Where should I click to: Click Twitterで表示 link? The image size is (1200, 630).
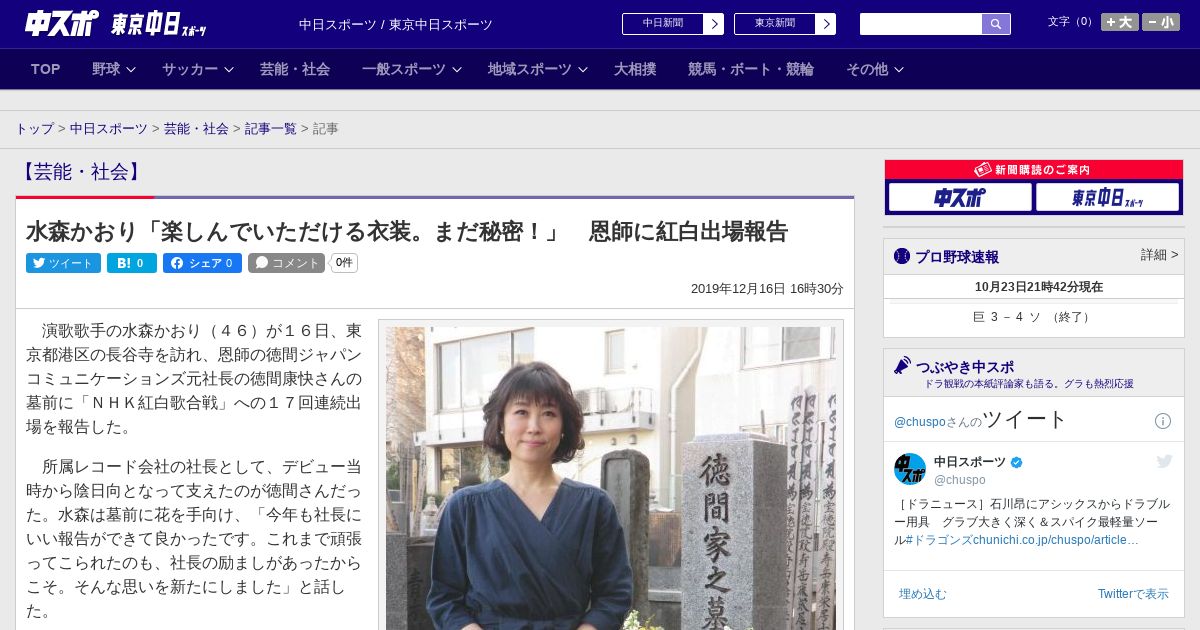(x=1133, y=594)
